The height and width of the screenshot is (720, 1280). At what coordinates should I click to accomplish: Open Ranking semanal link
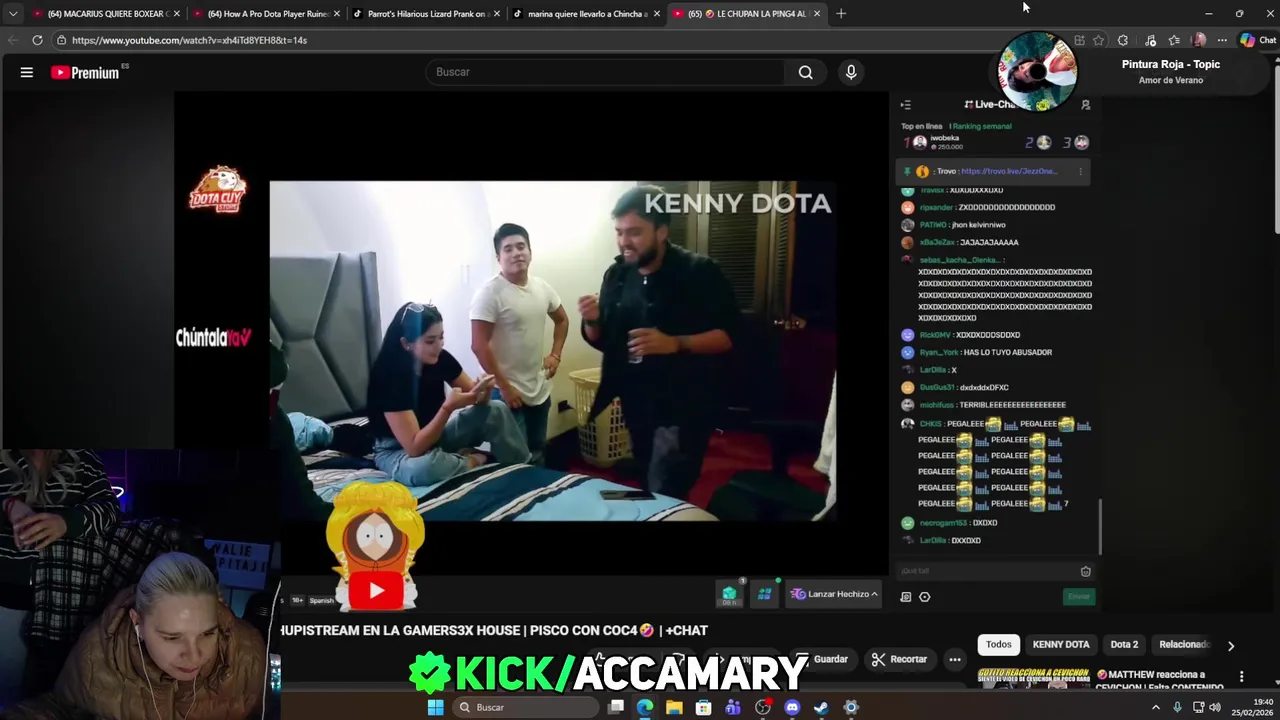coord(982,126)
